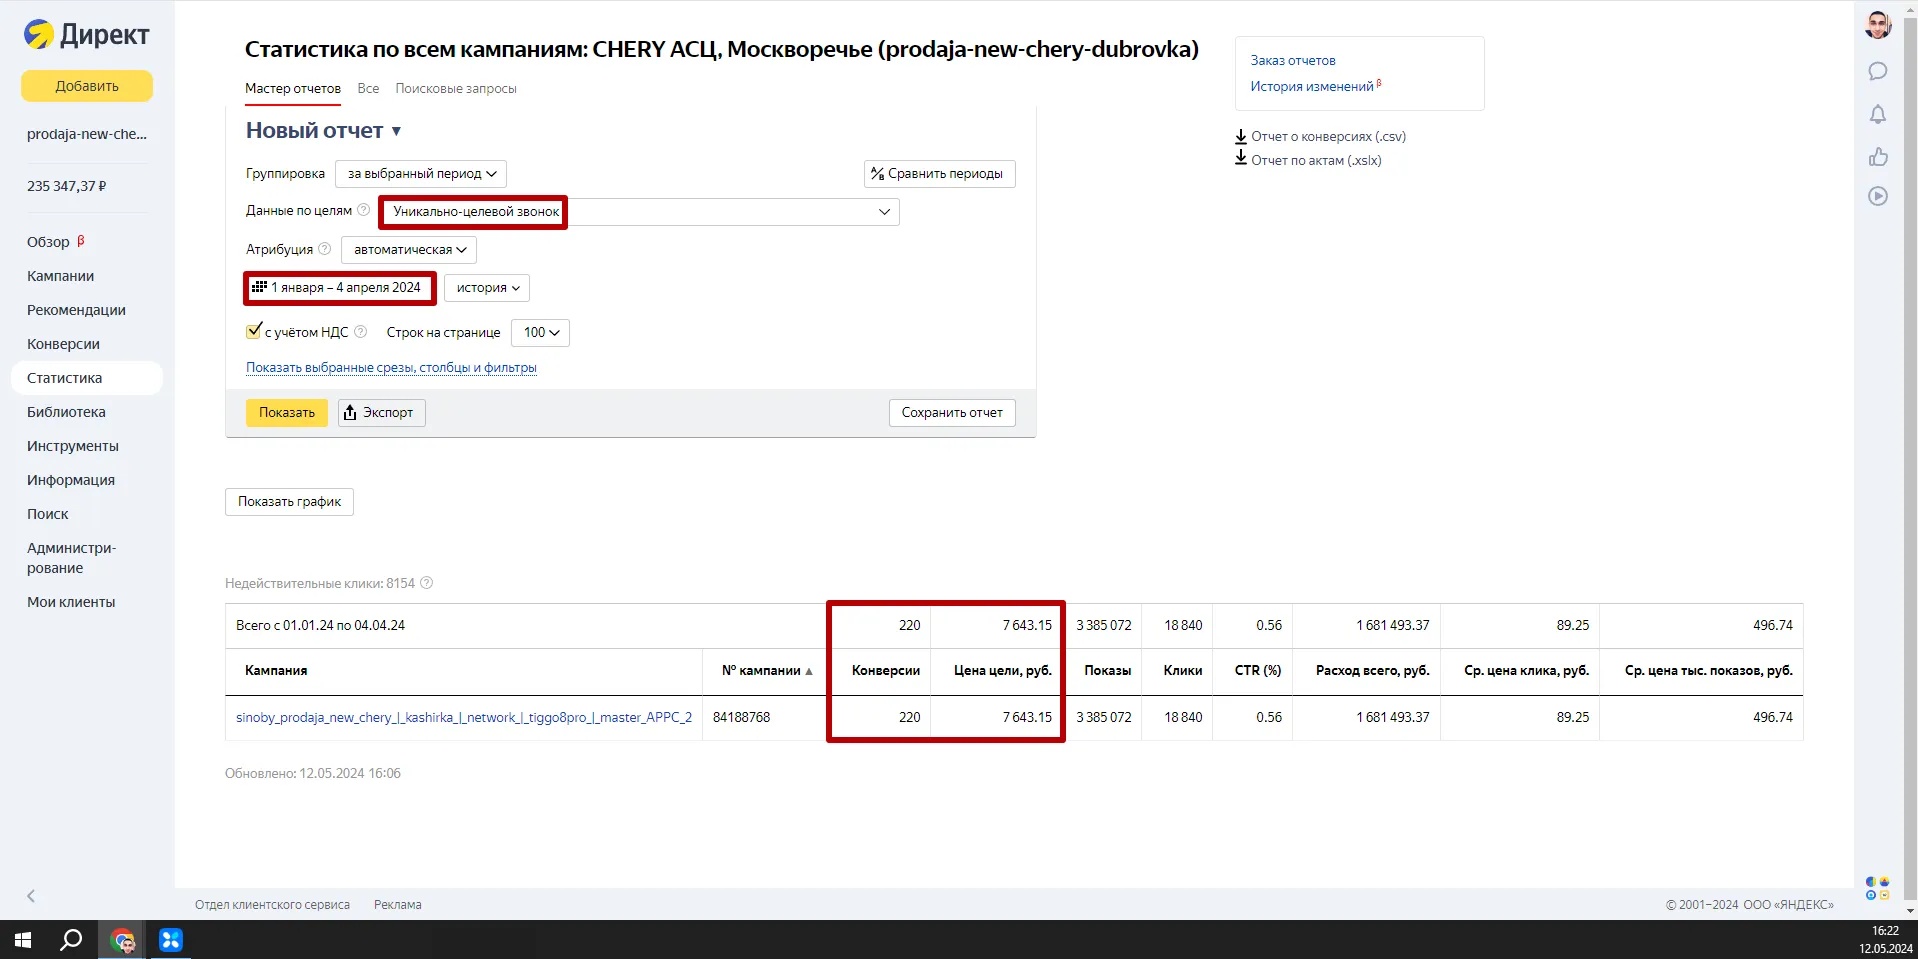Click the chat messages icon in right sidebar
1918x959 pixels.
point(1877,71)
